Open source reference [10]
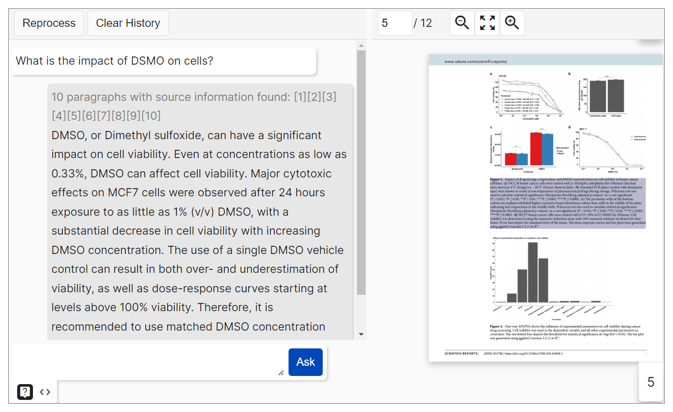Image resolution: width=673 pixels, height=412 pixels. [150, 116]
